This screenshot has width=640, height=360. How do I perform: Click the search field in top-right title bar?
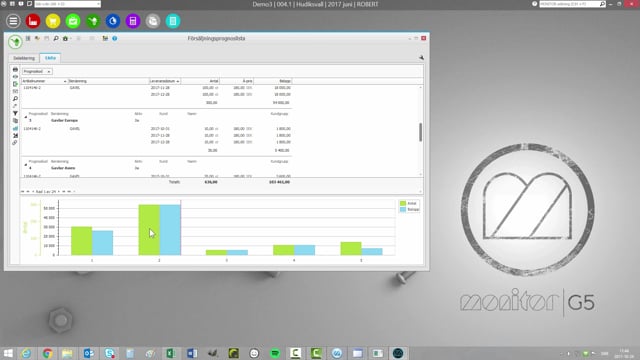point(572,4)
